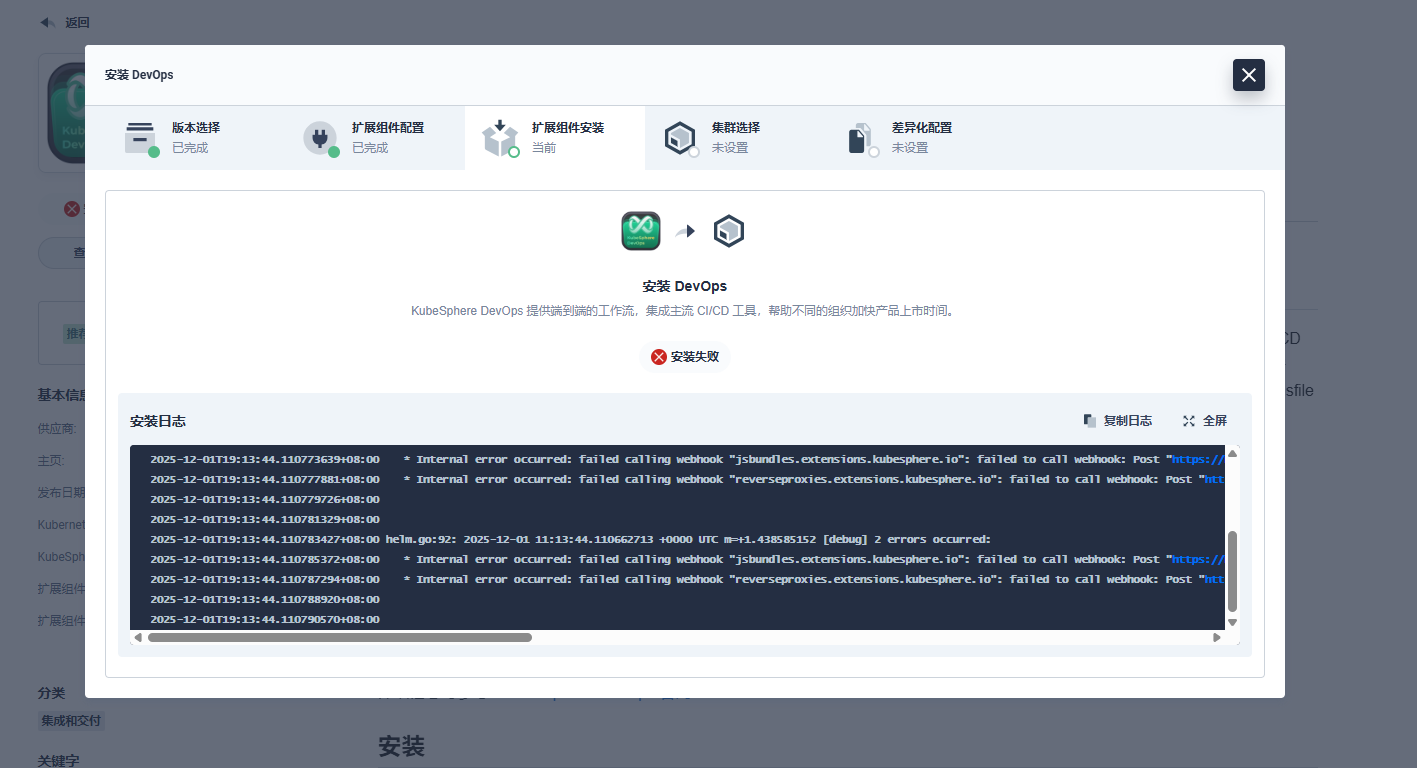
Task: Click the log's horizontal scrollbar right arrow
Action: coord(1216,637)
